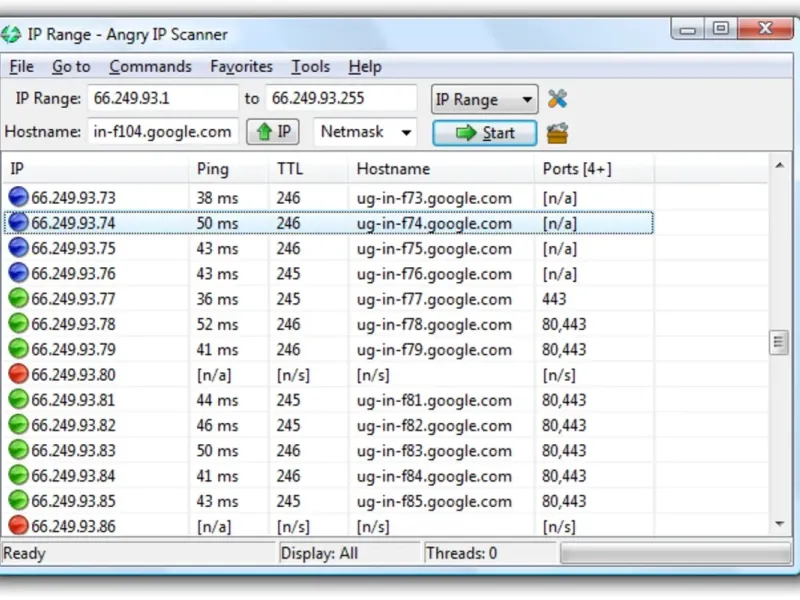Select green status icon for 66.249.93.81
Image resolution: width=800 pixels, height=600 pixels.
click(18, 399)
